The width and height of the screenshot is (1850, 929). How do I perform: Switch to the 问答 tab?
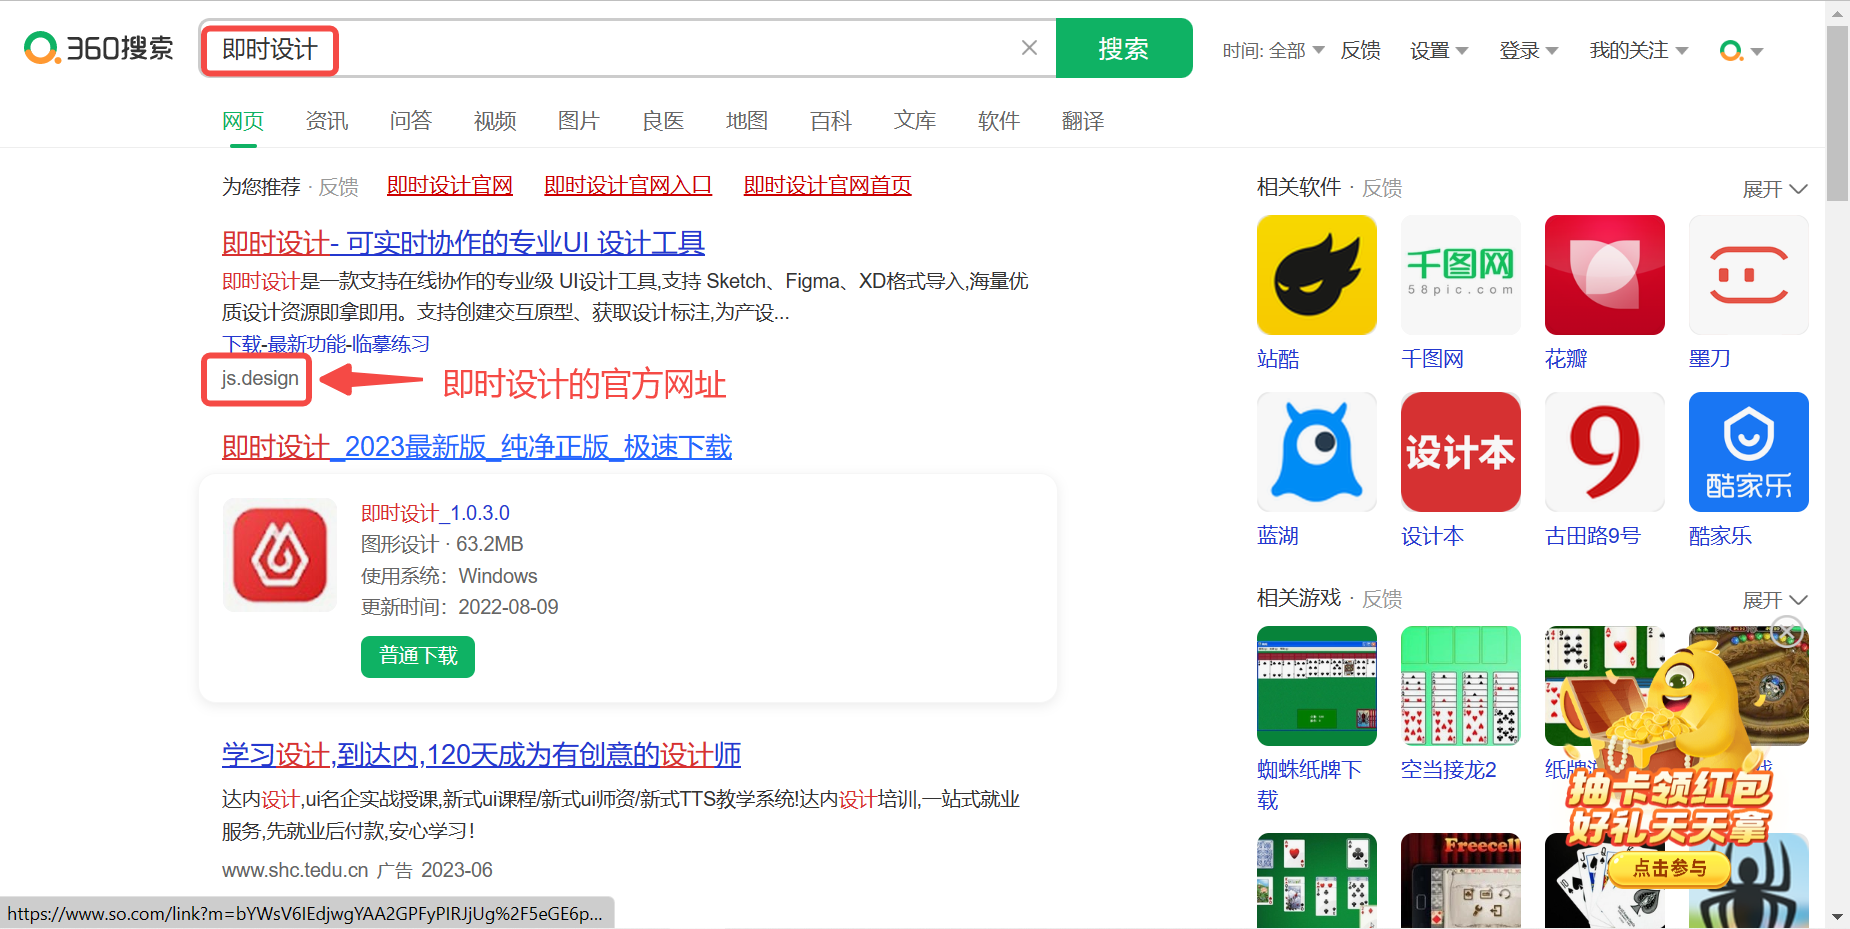coord(411,121)
